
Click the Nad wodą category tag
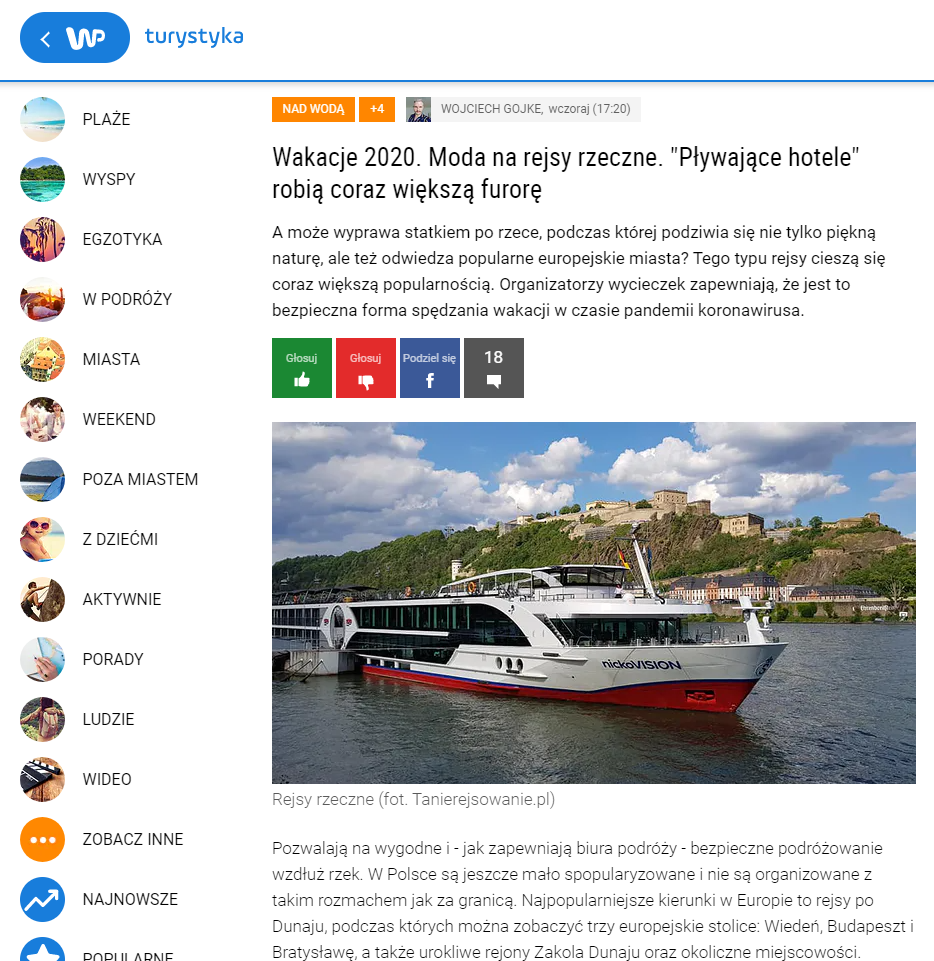click(x=313, y=109)
